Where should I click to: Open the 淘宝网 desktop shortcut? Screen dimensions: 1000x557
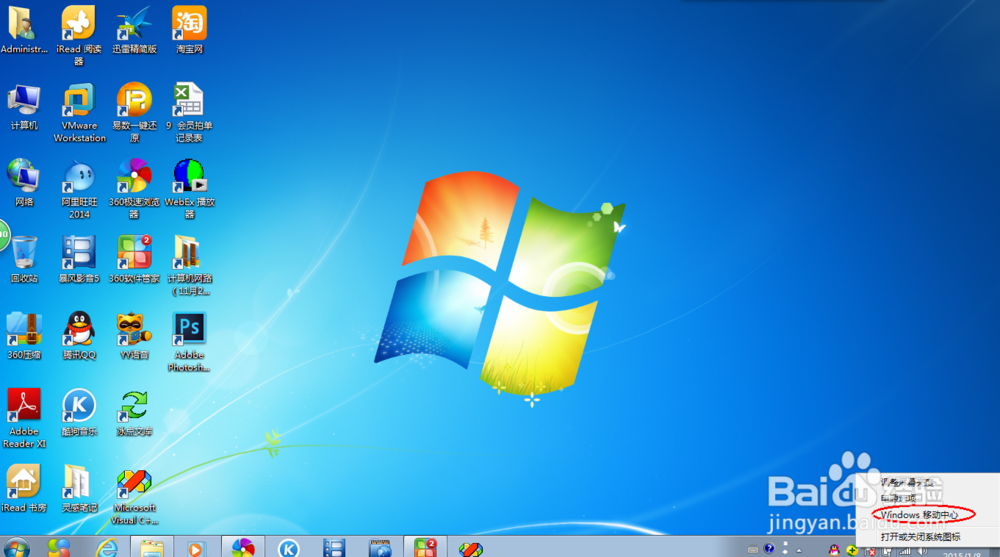pos(189,29)
